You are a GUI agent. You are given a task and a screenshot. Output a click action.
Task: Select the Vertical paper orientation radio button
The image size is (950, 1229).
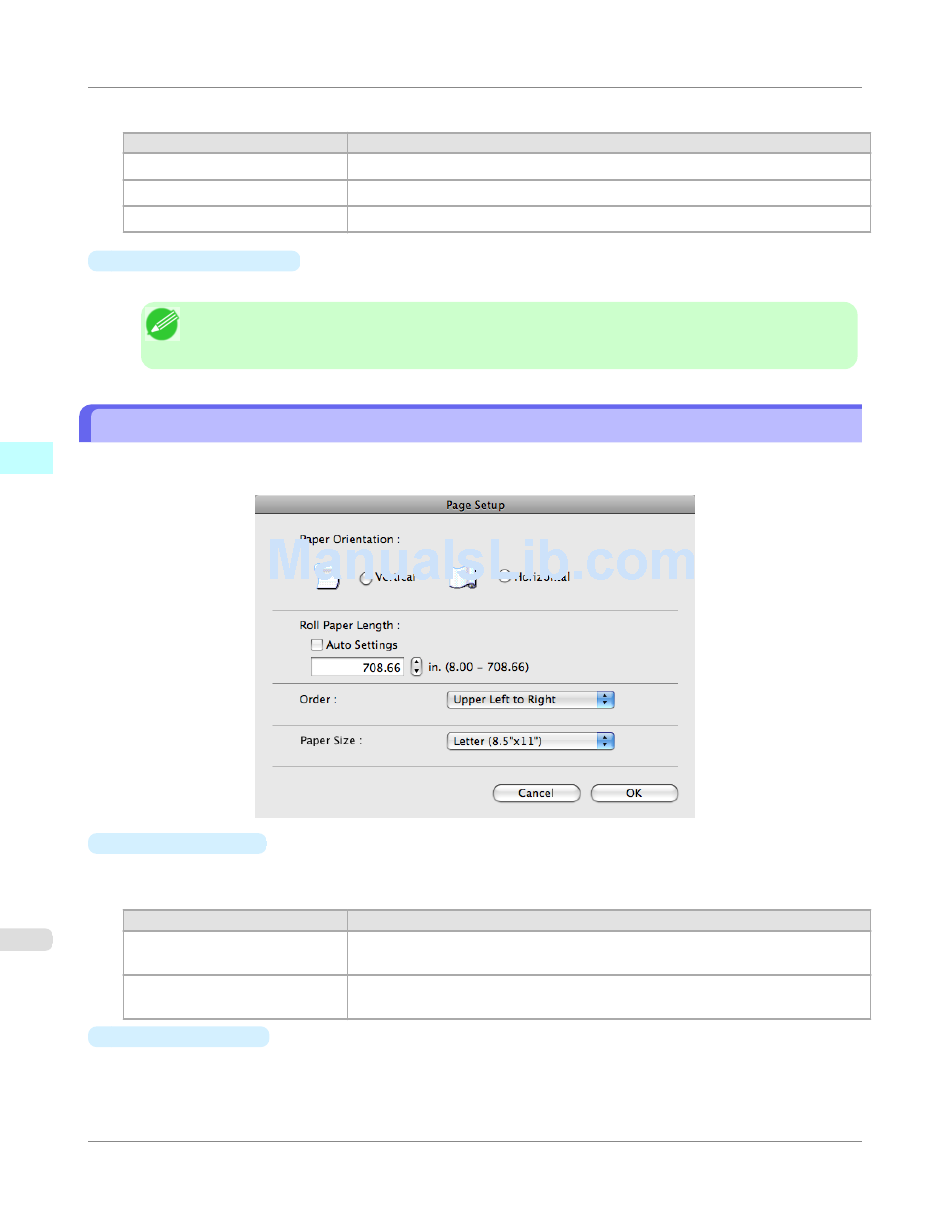coord(365,578)
